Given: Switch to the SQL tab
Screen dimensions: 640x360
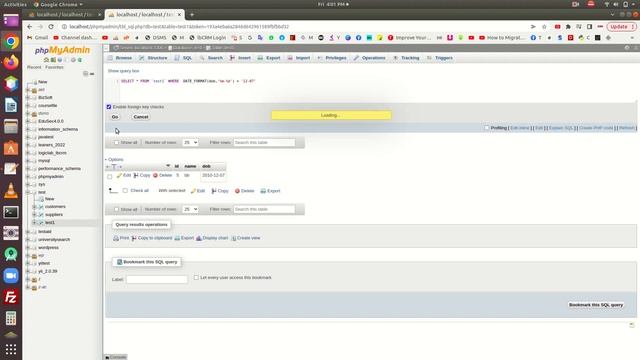Looking at the screenshot, I should click(x=183, y=58).
